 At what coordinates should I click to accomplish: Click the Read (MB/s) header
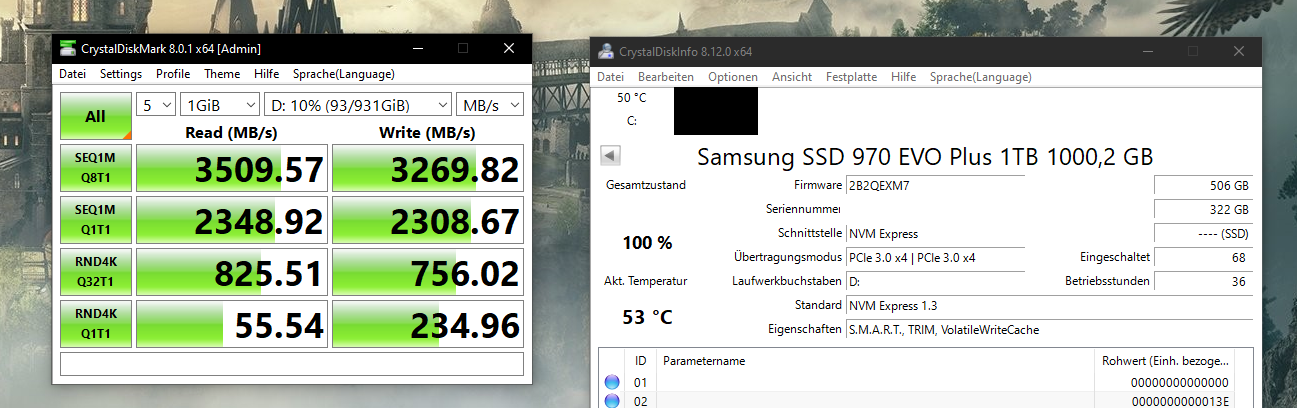point(231,132)
